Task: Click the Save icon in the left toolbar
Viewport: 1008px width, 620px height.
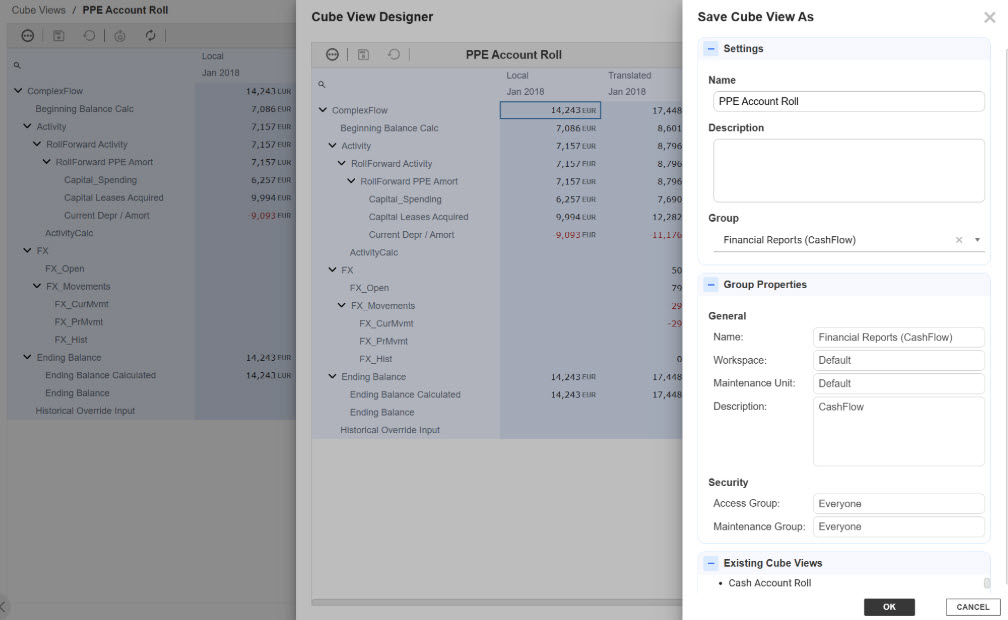Action: [x=60, y=35]
